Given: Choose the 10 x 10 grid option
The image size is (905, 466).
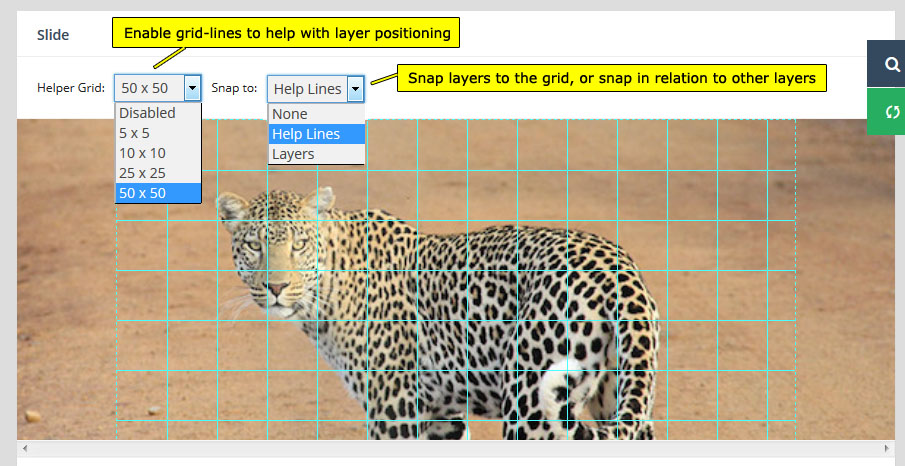Looking at the screenshot, I should click(x=142, y=153).
